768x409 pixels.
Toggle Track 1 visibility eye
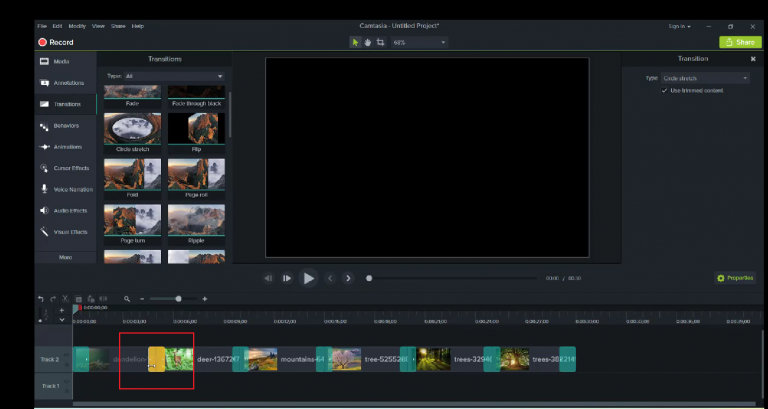[67, 382]
